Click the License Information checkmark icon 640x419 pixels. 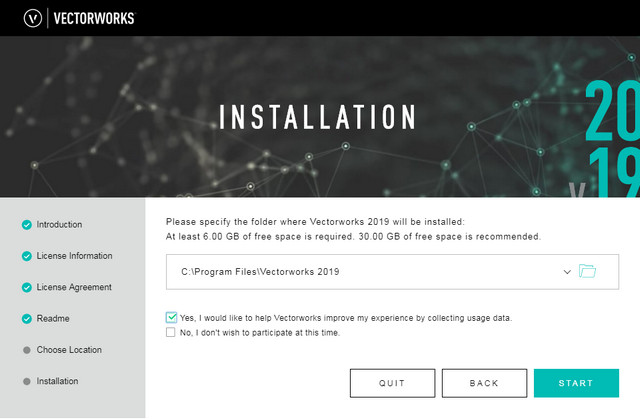(x=26, y=256)
